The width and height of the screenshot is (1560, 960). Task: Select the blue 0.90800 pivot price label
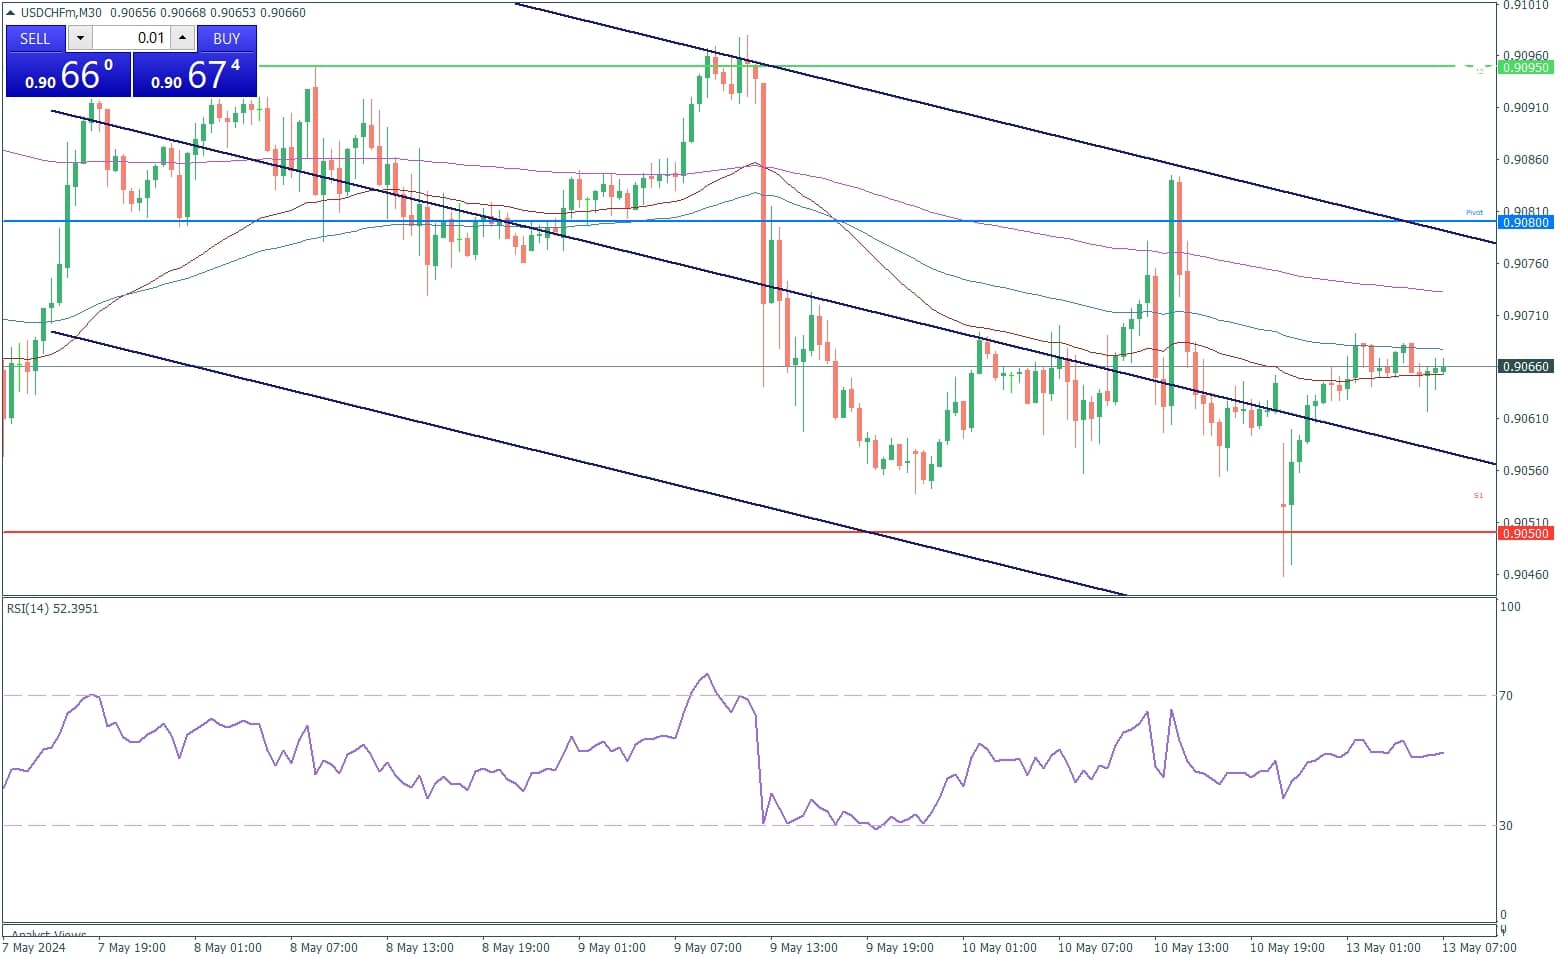click(x=1525, y=222)
